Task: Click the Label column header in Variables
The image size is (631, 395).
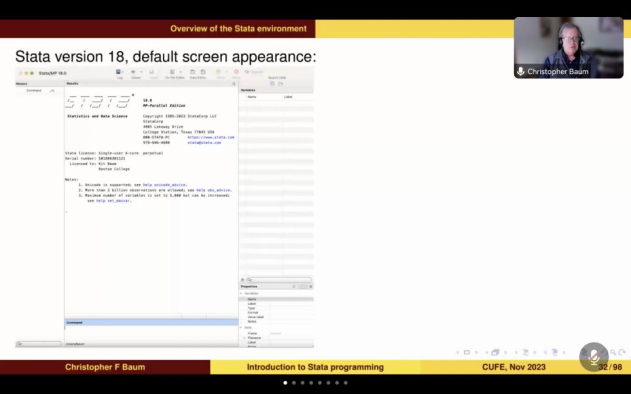Action: click(x=288, y=97)
